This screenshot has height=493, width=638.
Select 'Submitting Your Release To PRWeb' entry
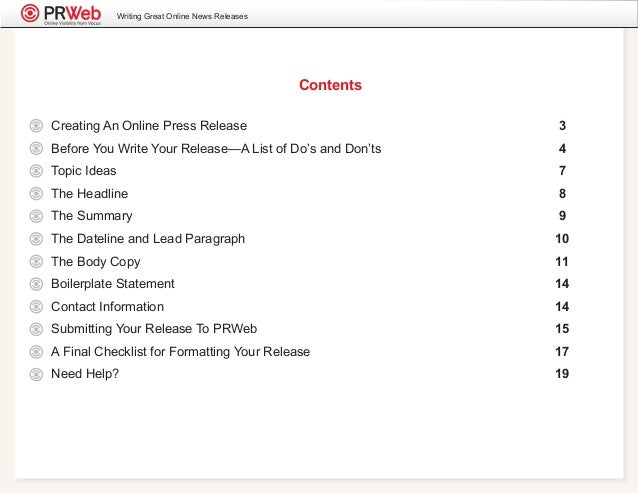click(154, 329)
